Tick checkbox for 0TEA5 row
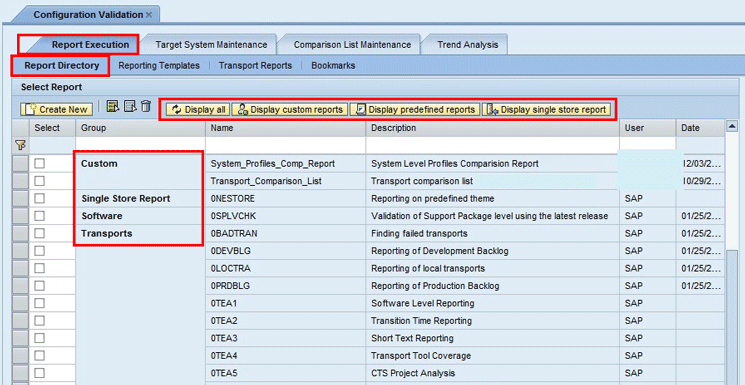This screenshot has width=745, height=385. [39, 373]
